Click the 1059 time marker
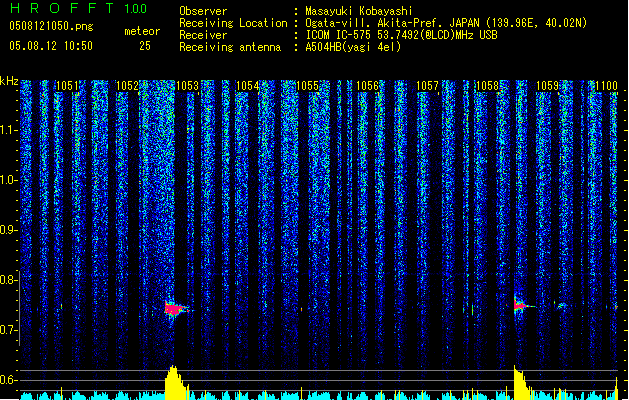Image resolution: width=629 pixels, height=400 pixels. pyautogui.click(x=548, y=86)
